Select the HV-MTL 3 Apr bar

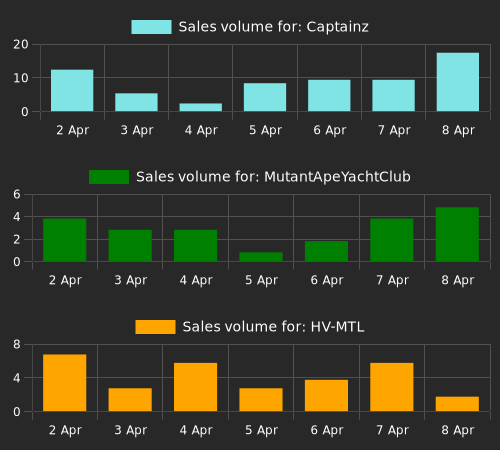coord(130,400)
